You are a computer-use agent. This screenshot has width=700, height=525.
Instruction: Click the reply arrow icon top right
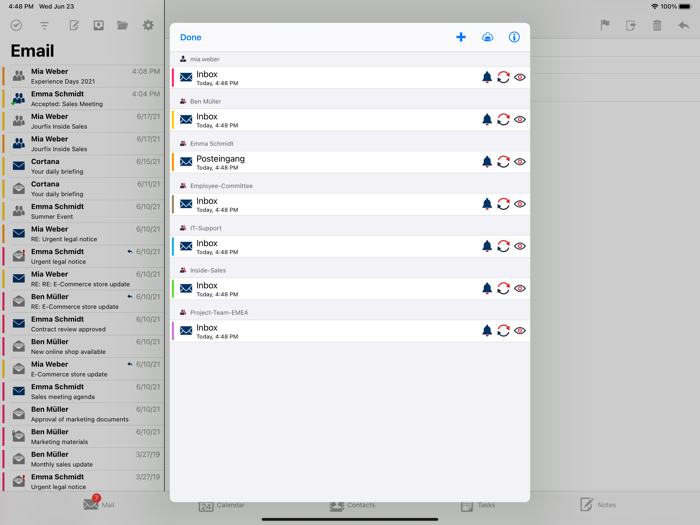coord(683,25)
